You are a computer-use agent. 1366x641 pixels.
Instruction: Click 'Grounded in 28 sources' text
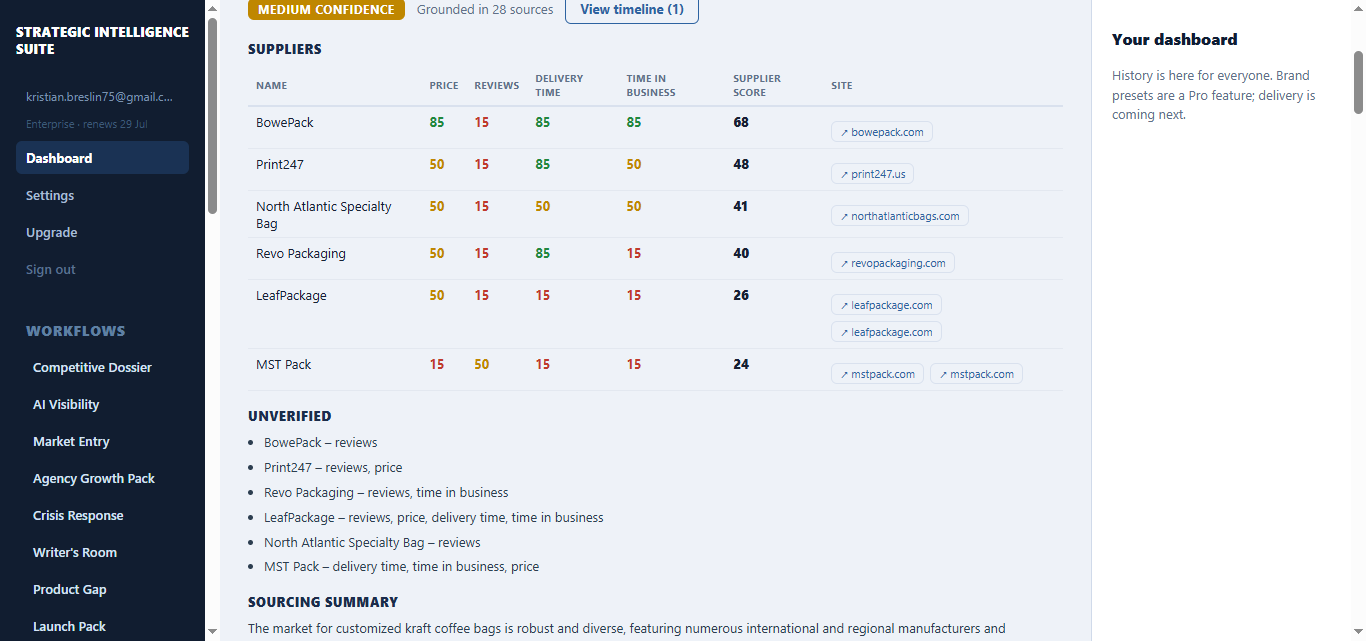[x=485, y=10]
